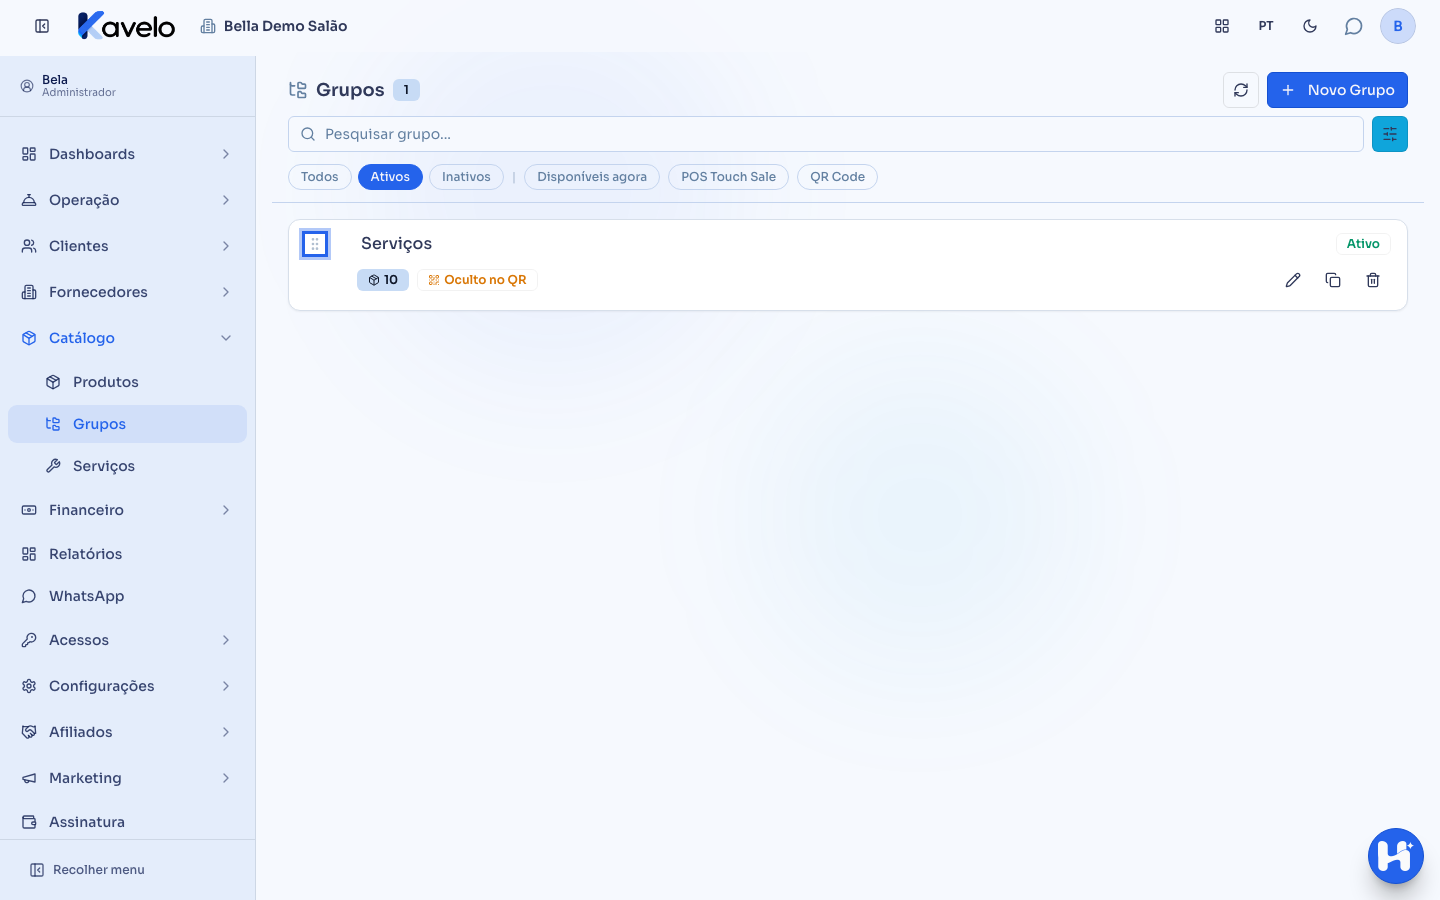Screen dimensions: 1440x900
Task: Expand the Operação menu
Action: click(127, 200)
